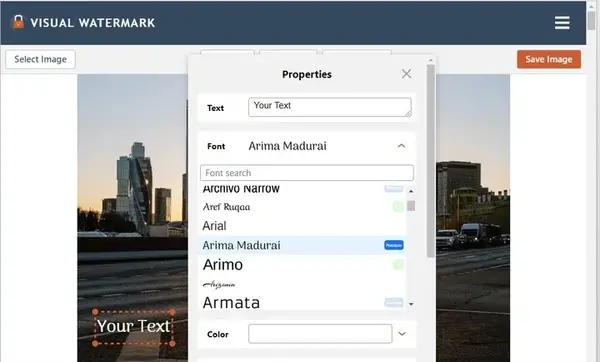Click the badge next to Aref Ruqaa
This screenshot has height=362, width=600.
[398, 207]
